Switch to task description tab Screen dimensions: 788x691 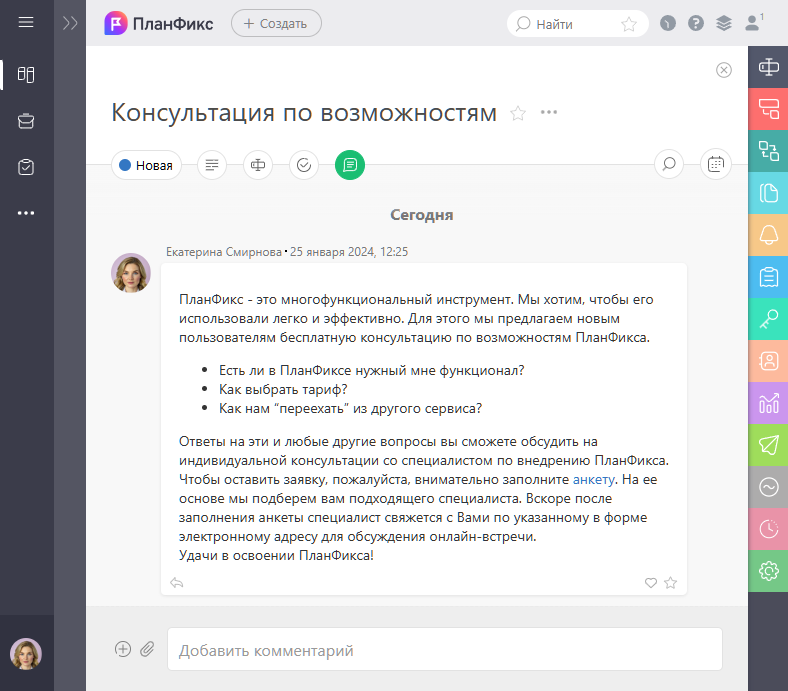(x=212, y=165)
